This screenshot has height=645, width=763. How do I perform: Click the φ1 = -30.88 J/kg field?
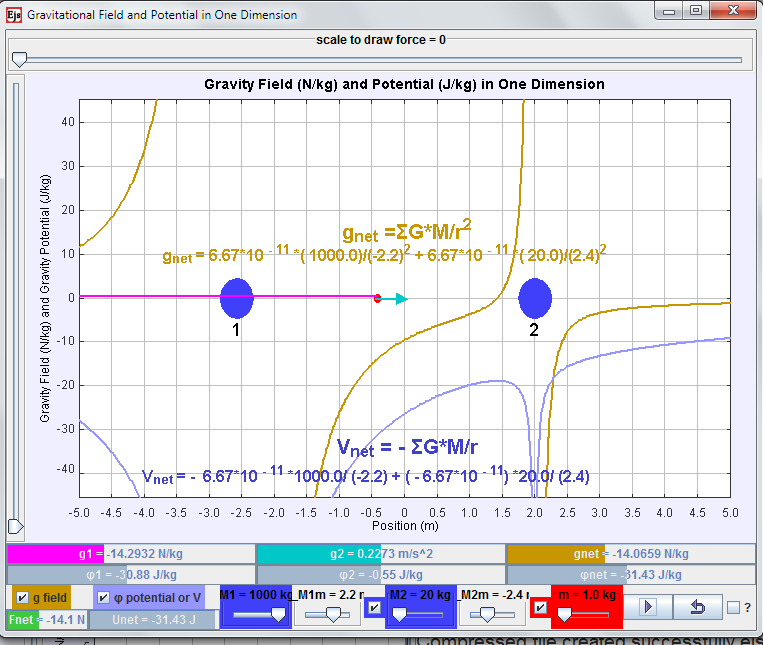(x=131, y=574)
